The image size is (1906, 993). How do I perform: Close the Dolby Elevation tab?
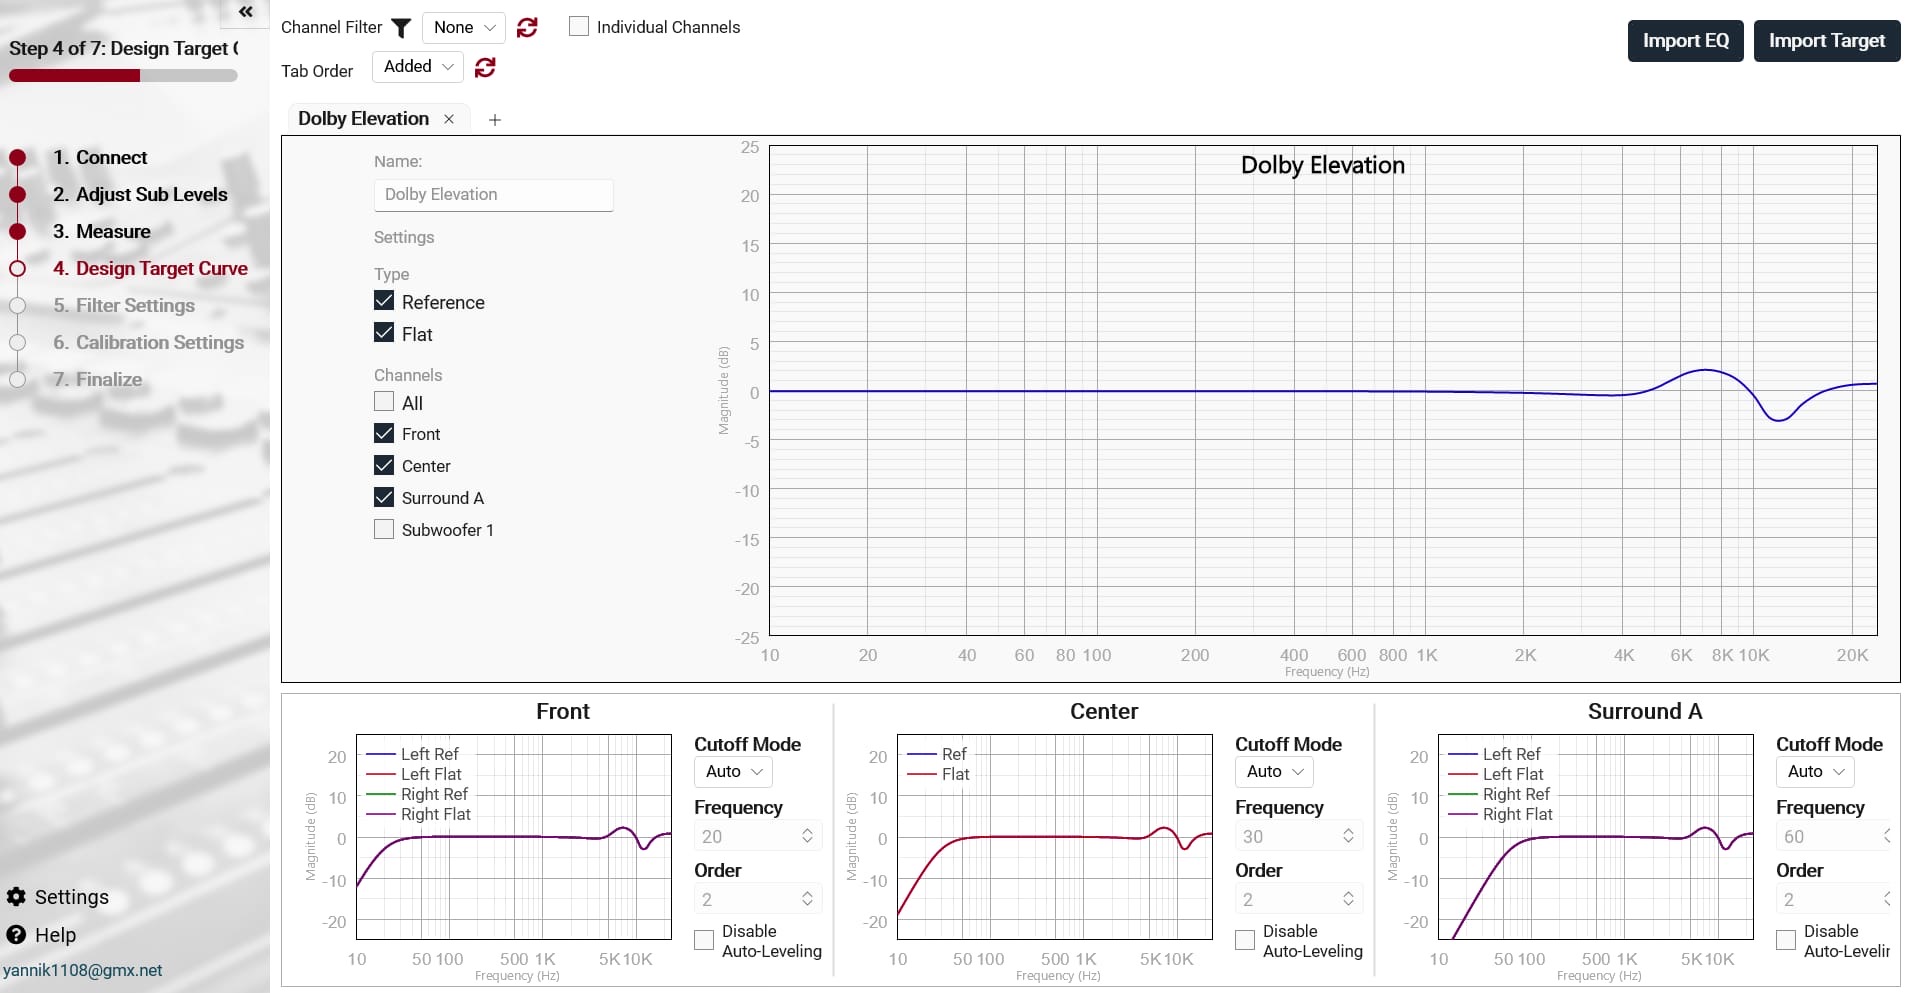(x=449, y=119)
